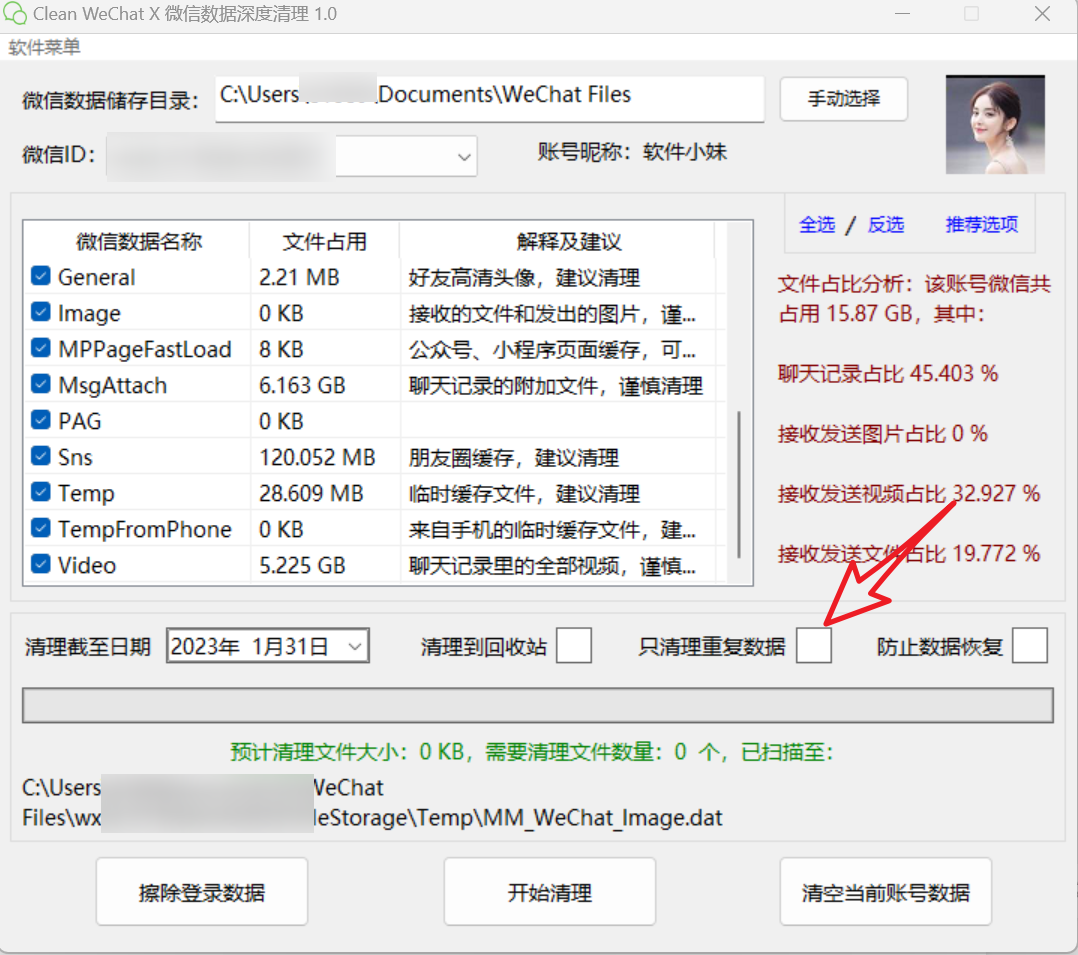The width and height of the screenshot is (1078, 955).
Task: Enable the 只清理重复数据 checkbox
Action: point(814,646)
